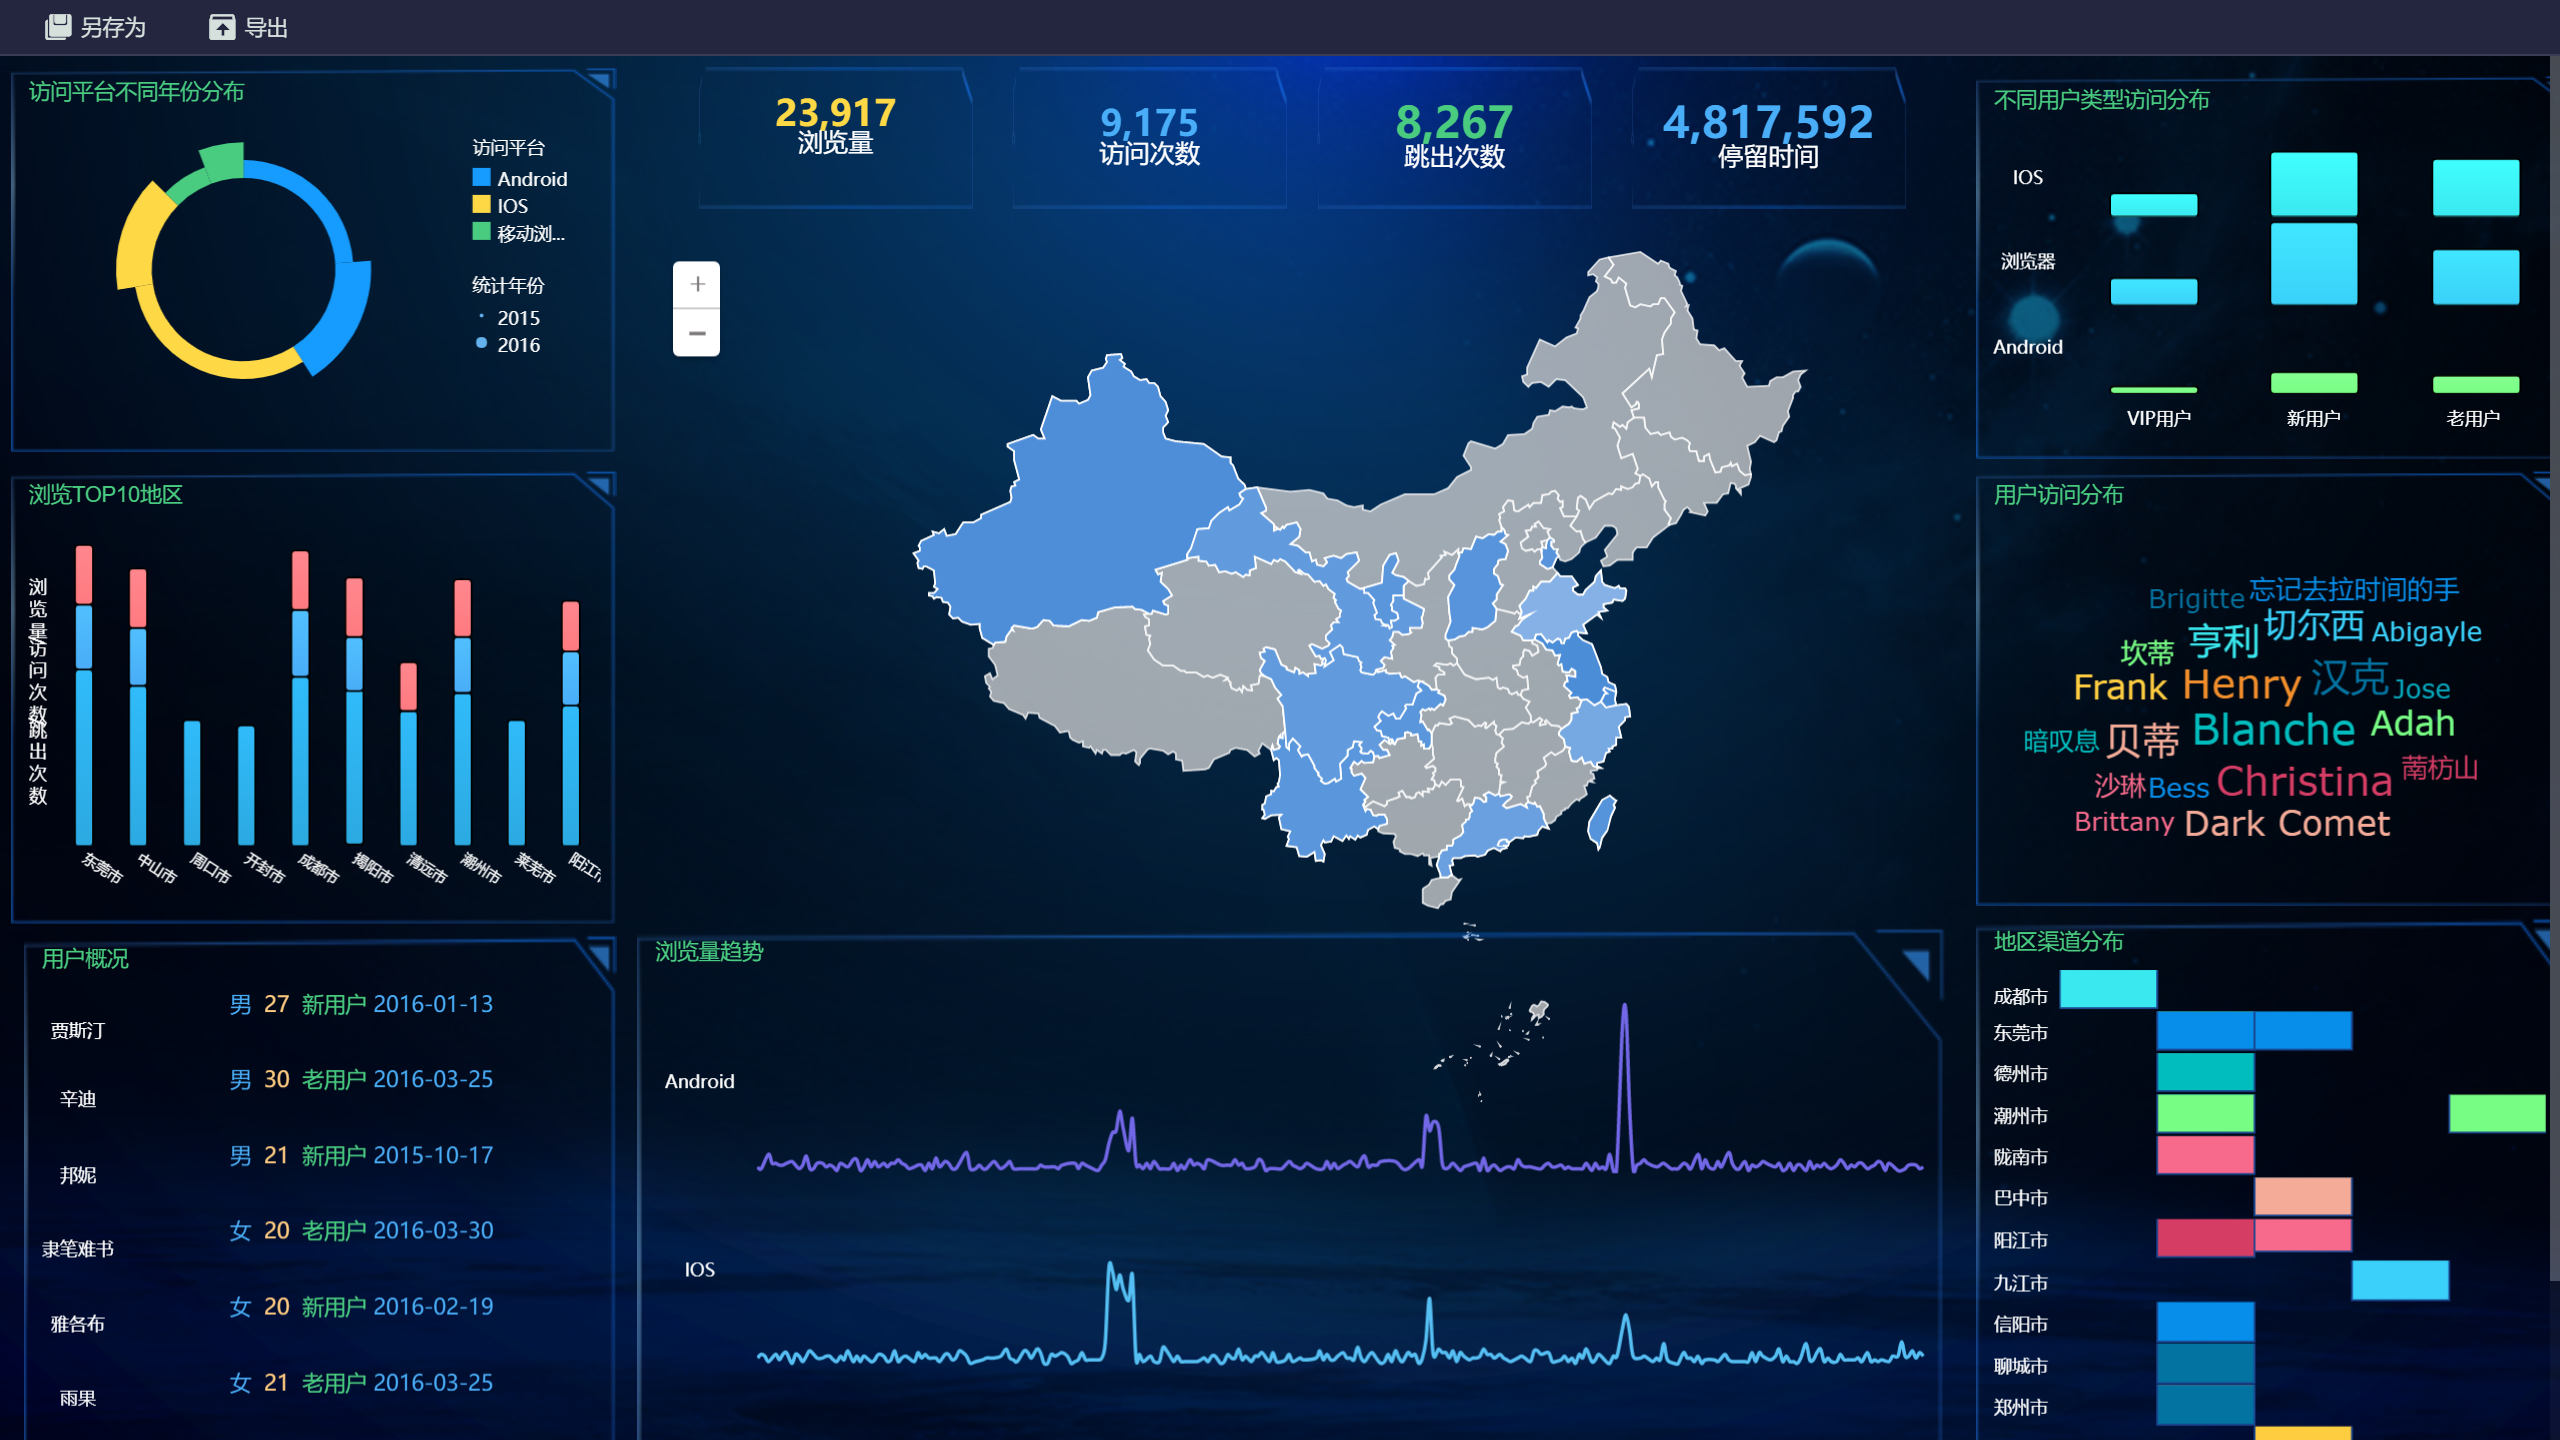Click the 9,175 访问次数 metric card
This screenshot has width=2560, height=1440.
point(1149,137)
